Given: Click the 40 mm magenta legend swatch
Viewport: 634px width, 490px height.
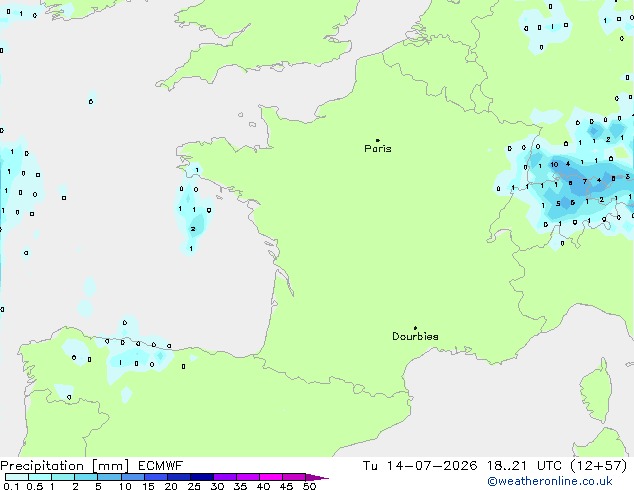Looking at the screenshot, I should click(271, 477).
